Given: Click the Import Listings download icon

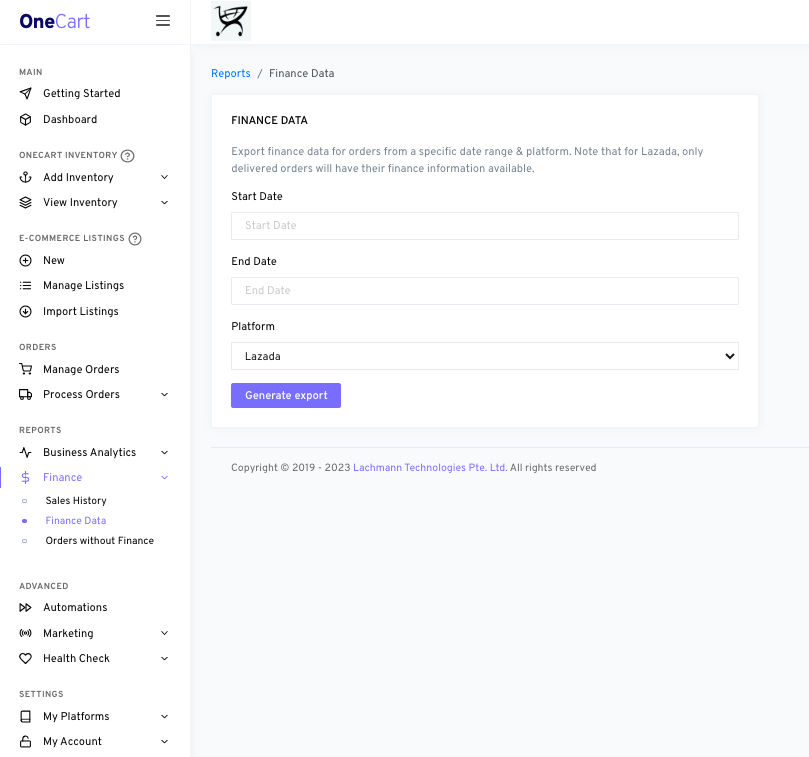Looking at the screenshot, I should (x=26, y=312).
